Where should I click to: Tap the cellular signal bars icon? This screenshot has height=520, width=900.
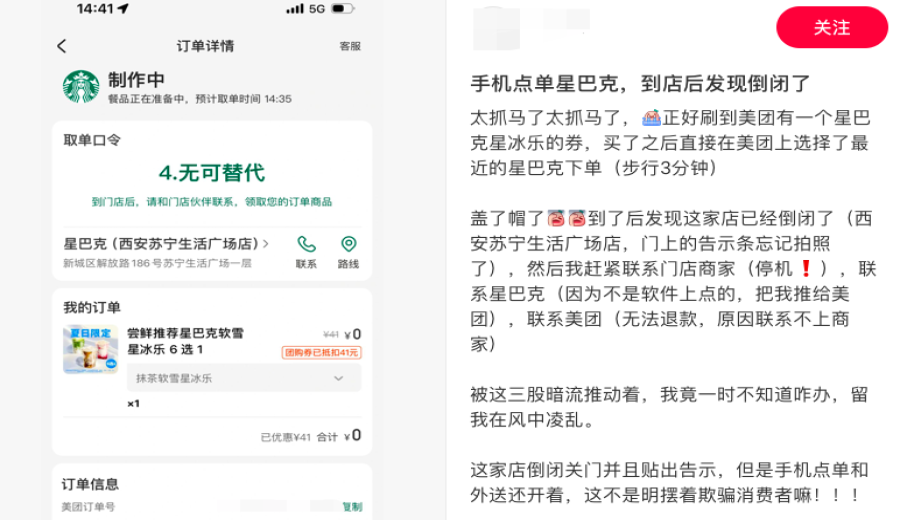295,9
